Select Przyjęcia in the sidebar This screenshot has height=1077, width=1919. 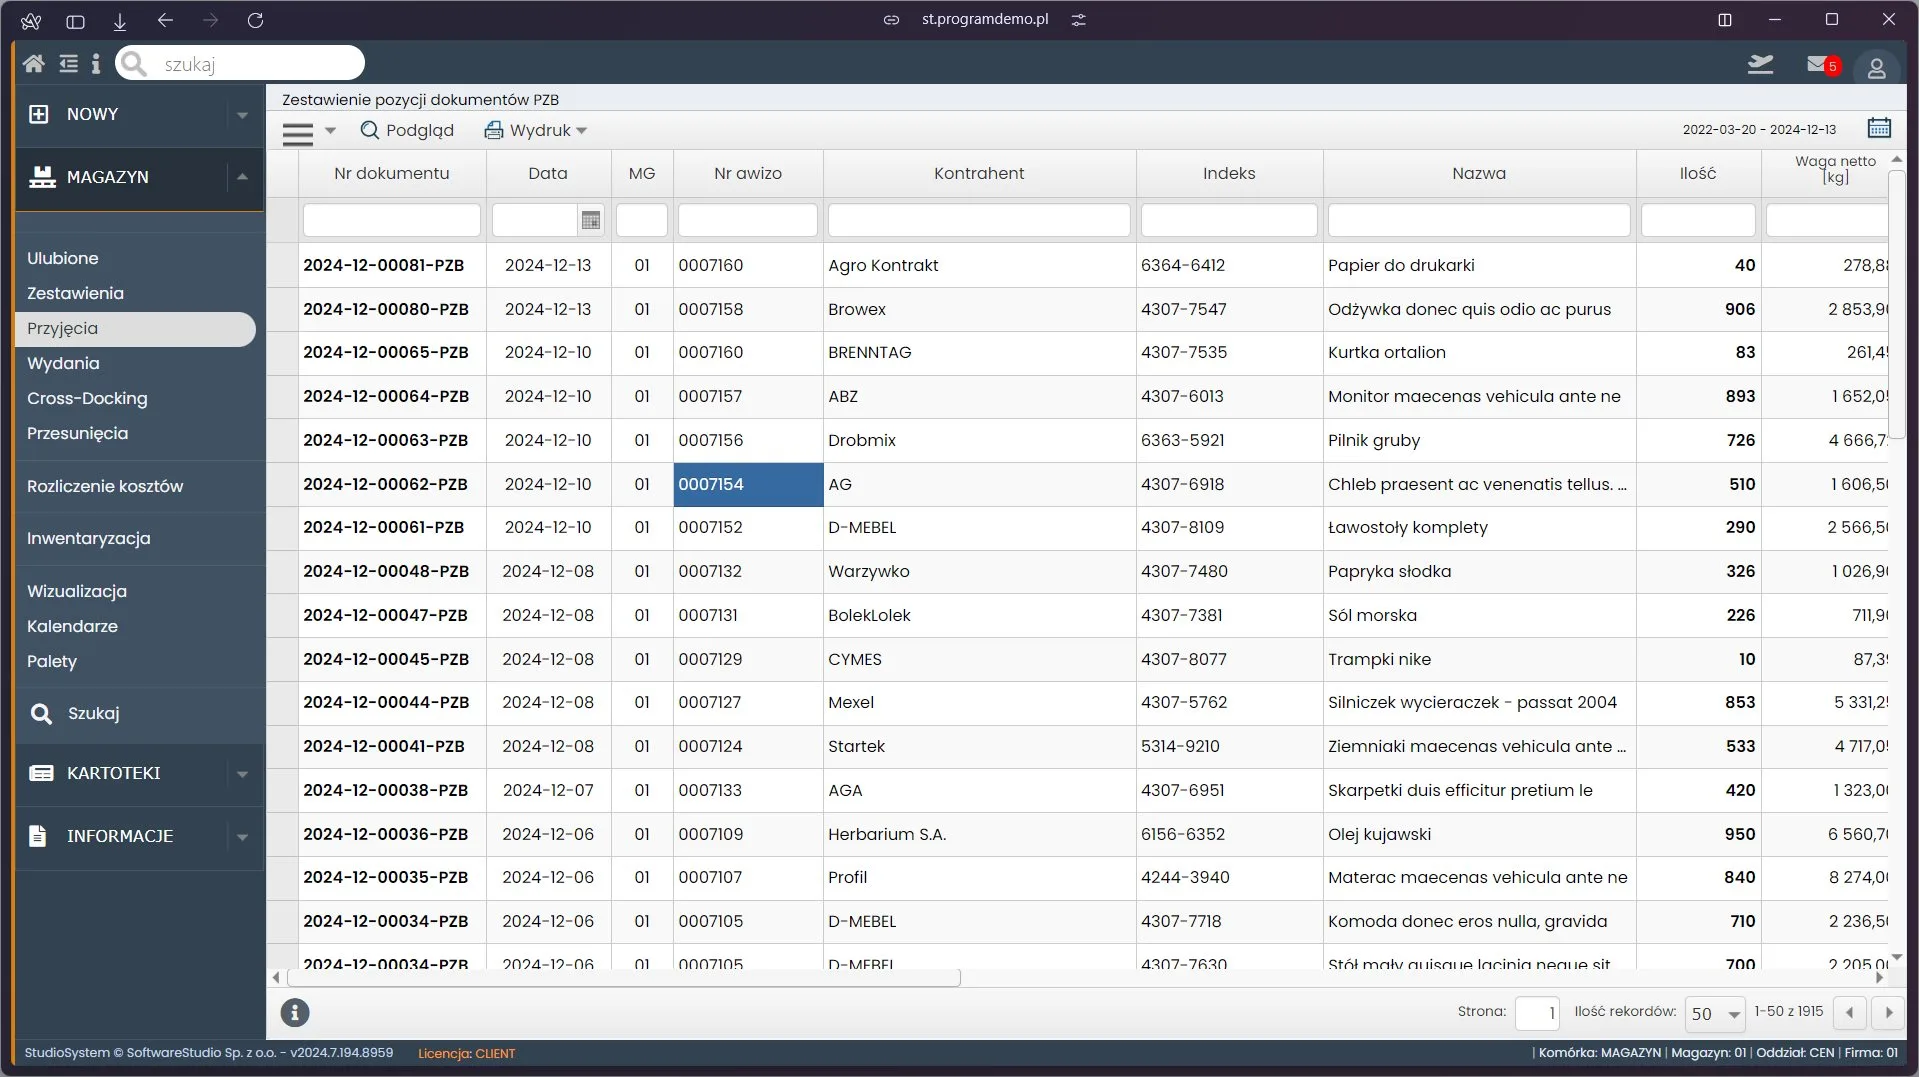tap(135, 329)
